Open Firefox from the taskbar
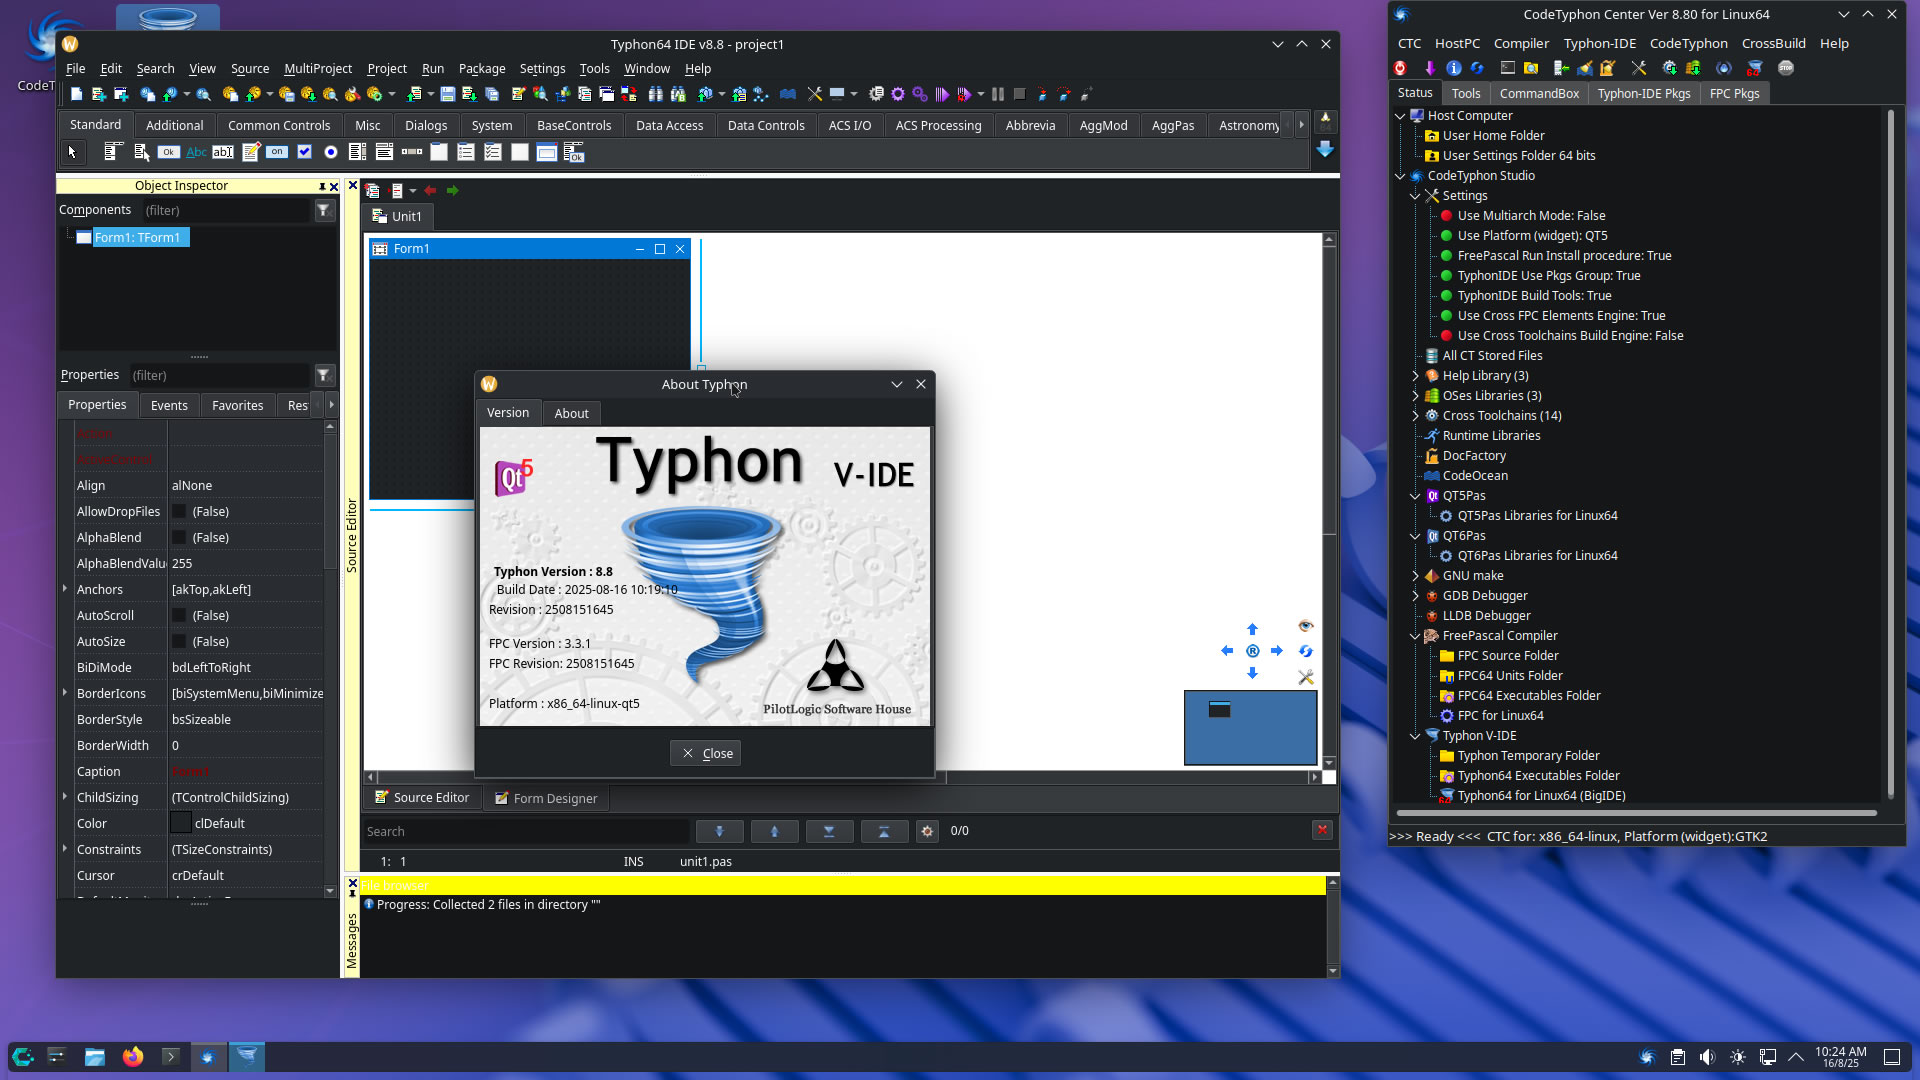The height and width of the screenshot is (1080, 1920). click(x=133, y=1056)
